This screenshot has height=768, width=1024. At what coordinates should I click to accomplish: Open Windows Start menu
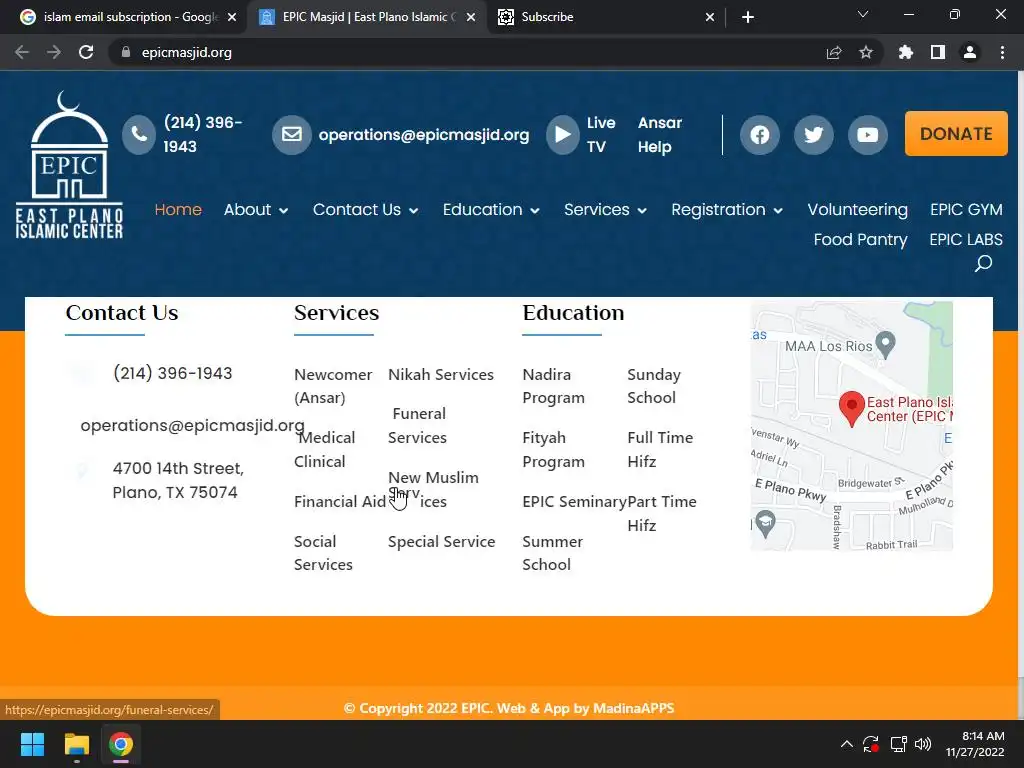pyautogui.click(x=32, y=744)
